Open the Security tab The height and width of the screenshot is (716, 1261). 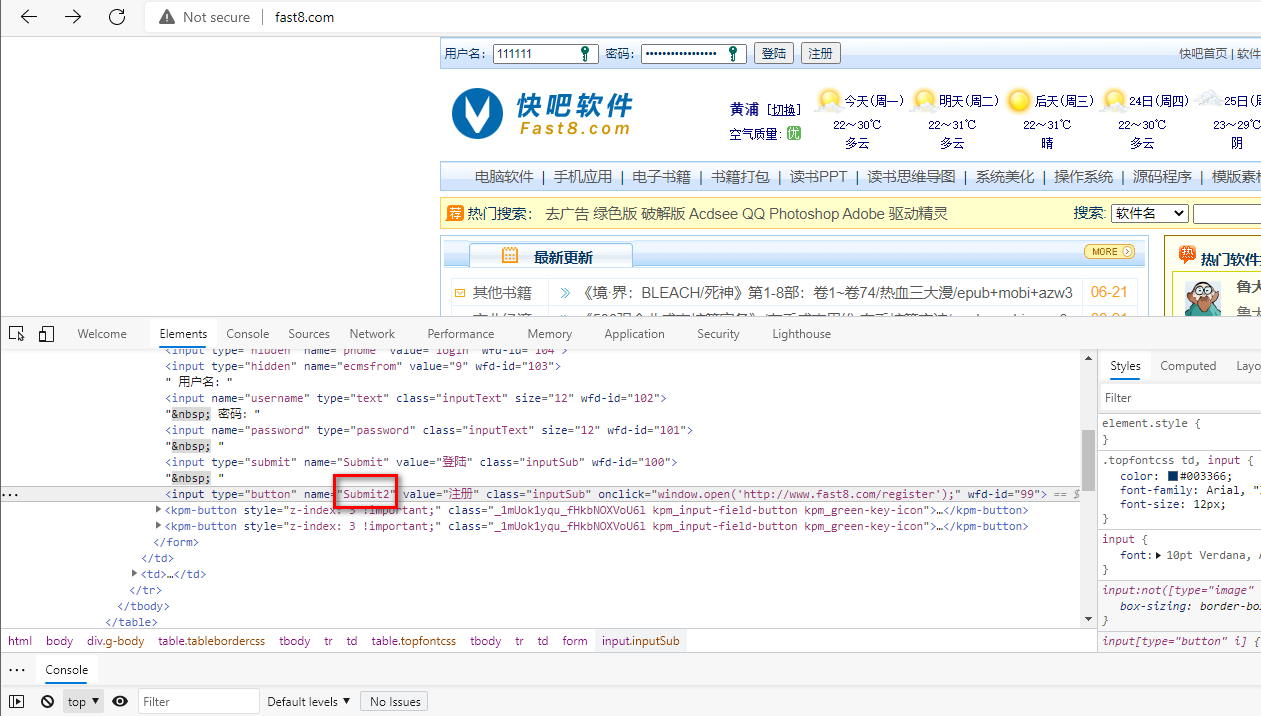click(x=718, y=334)
